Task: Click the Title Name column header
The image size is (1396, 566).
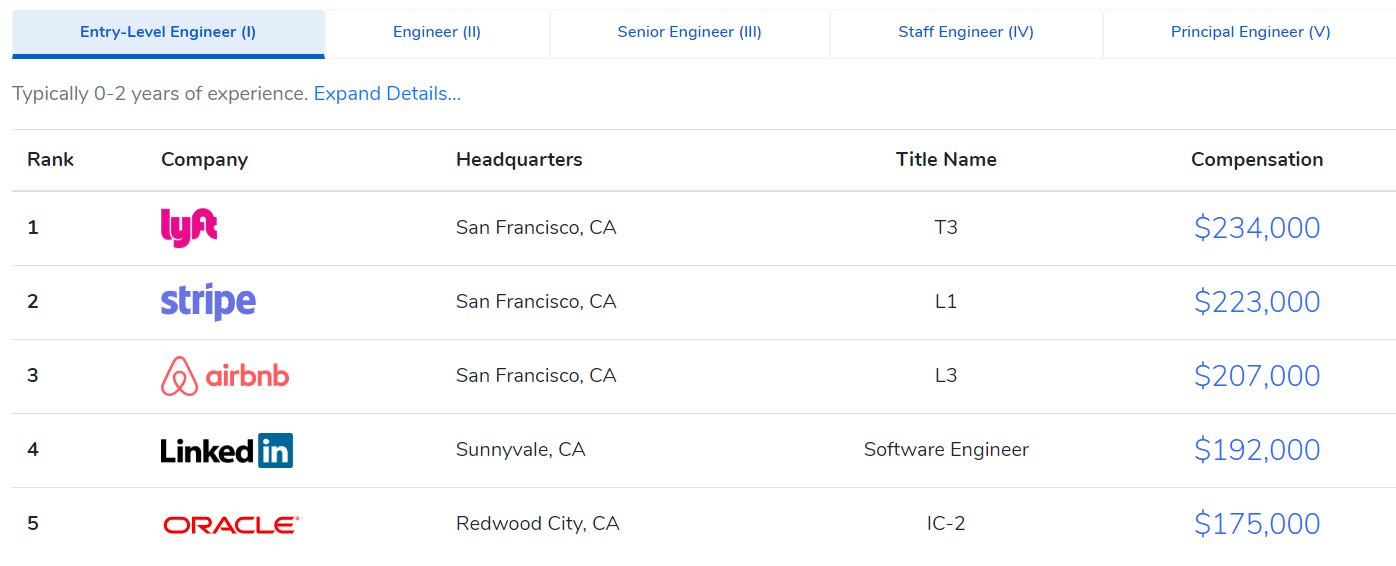Action: pyautogui.click(x=946, y=160)
